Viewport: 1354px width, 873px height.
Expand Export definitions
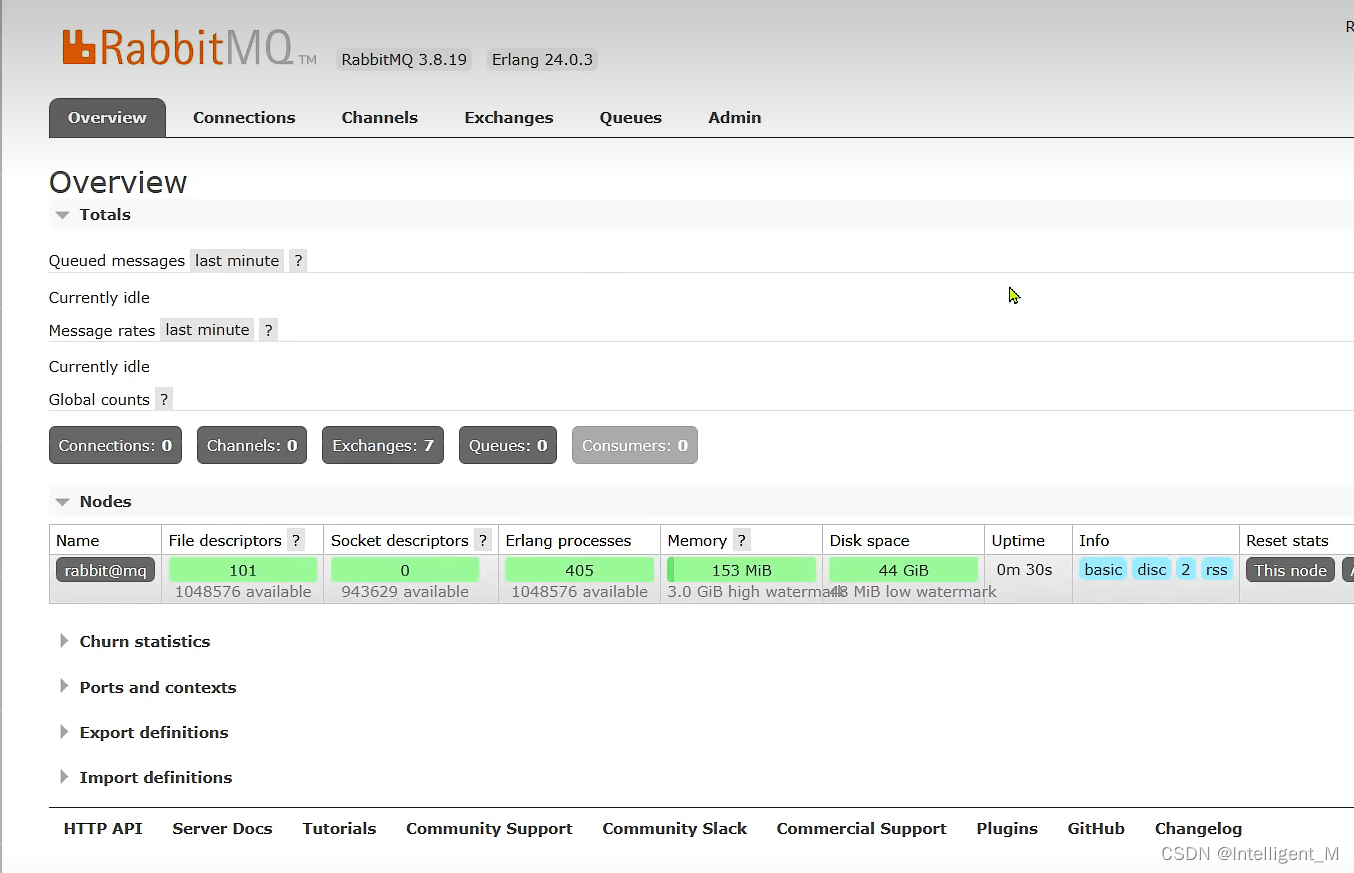click(143, 733)
